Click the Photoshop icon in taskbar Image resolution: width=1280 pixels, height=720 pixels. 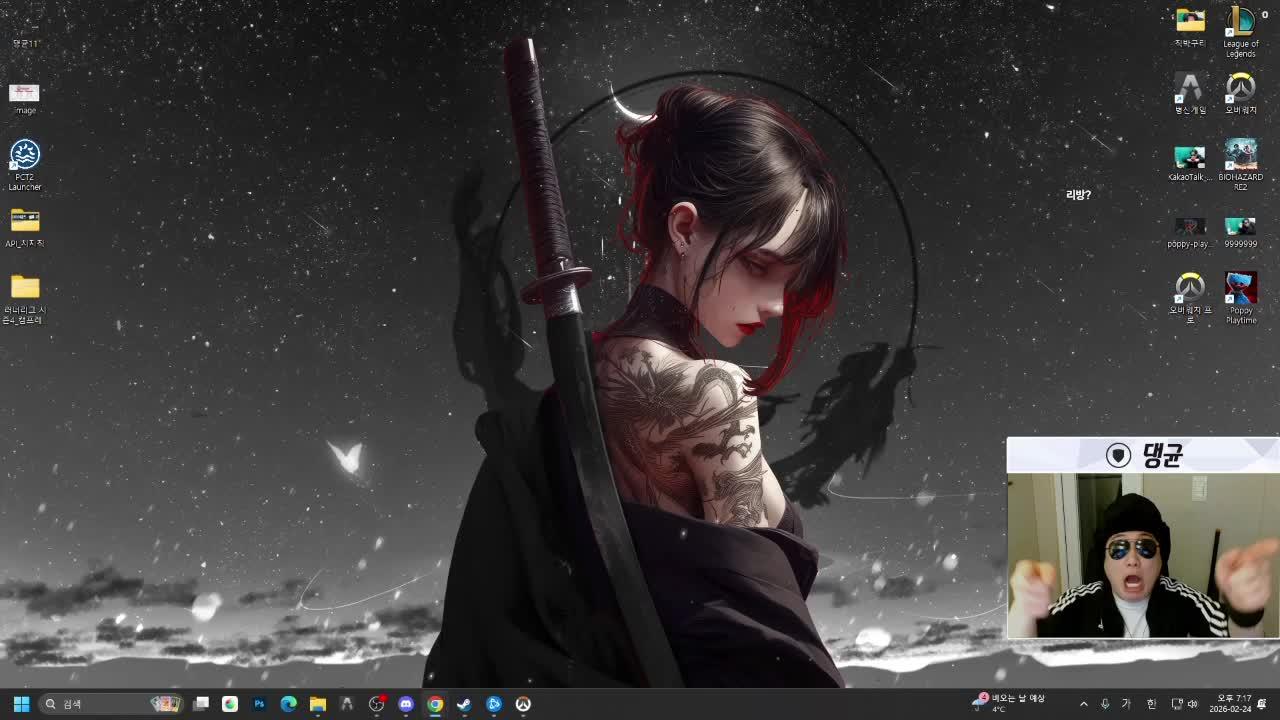(259, 704)
